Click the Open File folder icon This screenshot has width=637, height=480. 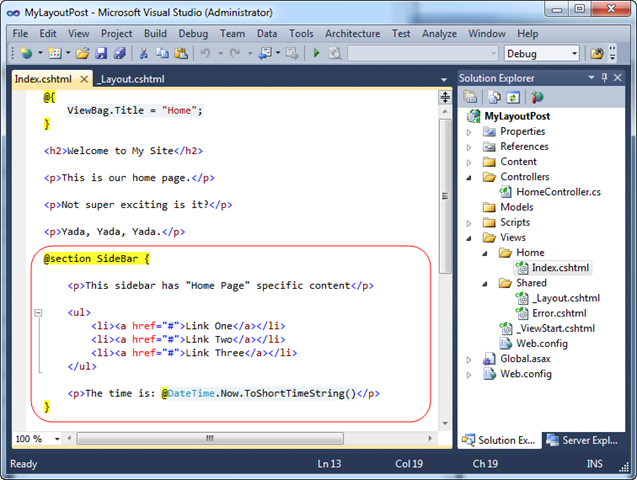82,53
